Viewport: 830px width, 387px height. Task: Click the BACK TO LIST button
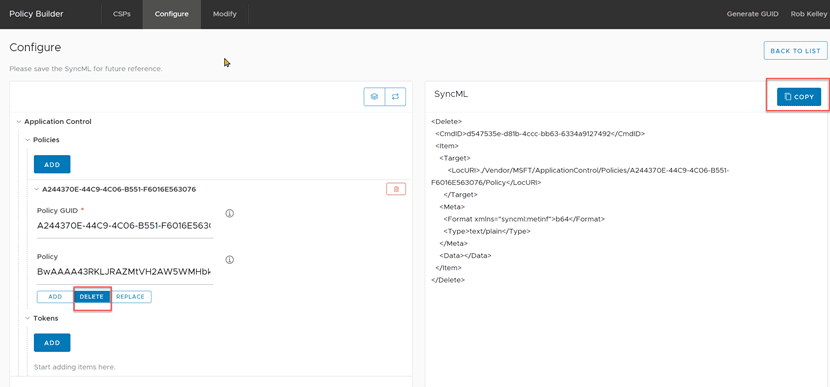pyautogui.click(x=795, y=51)
